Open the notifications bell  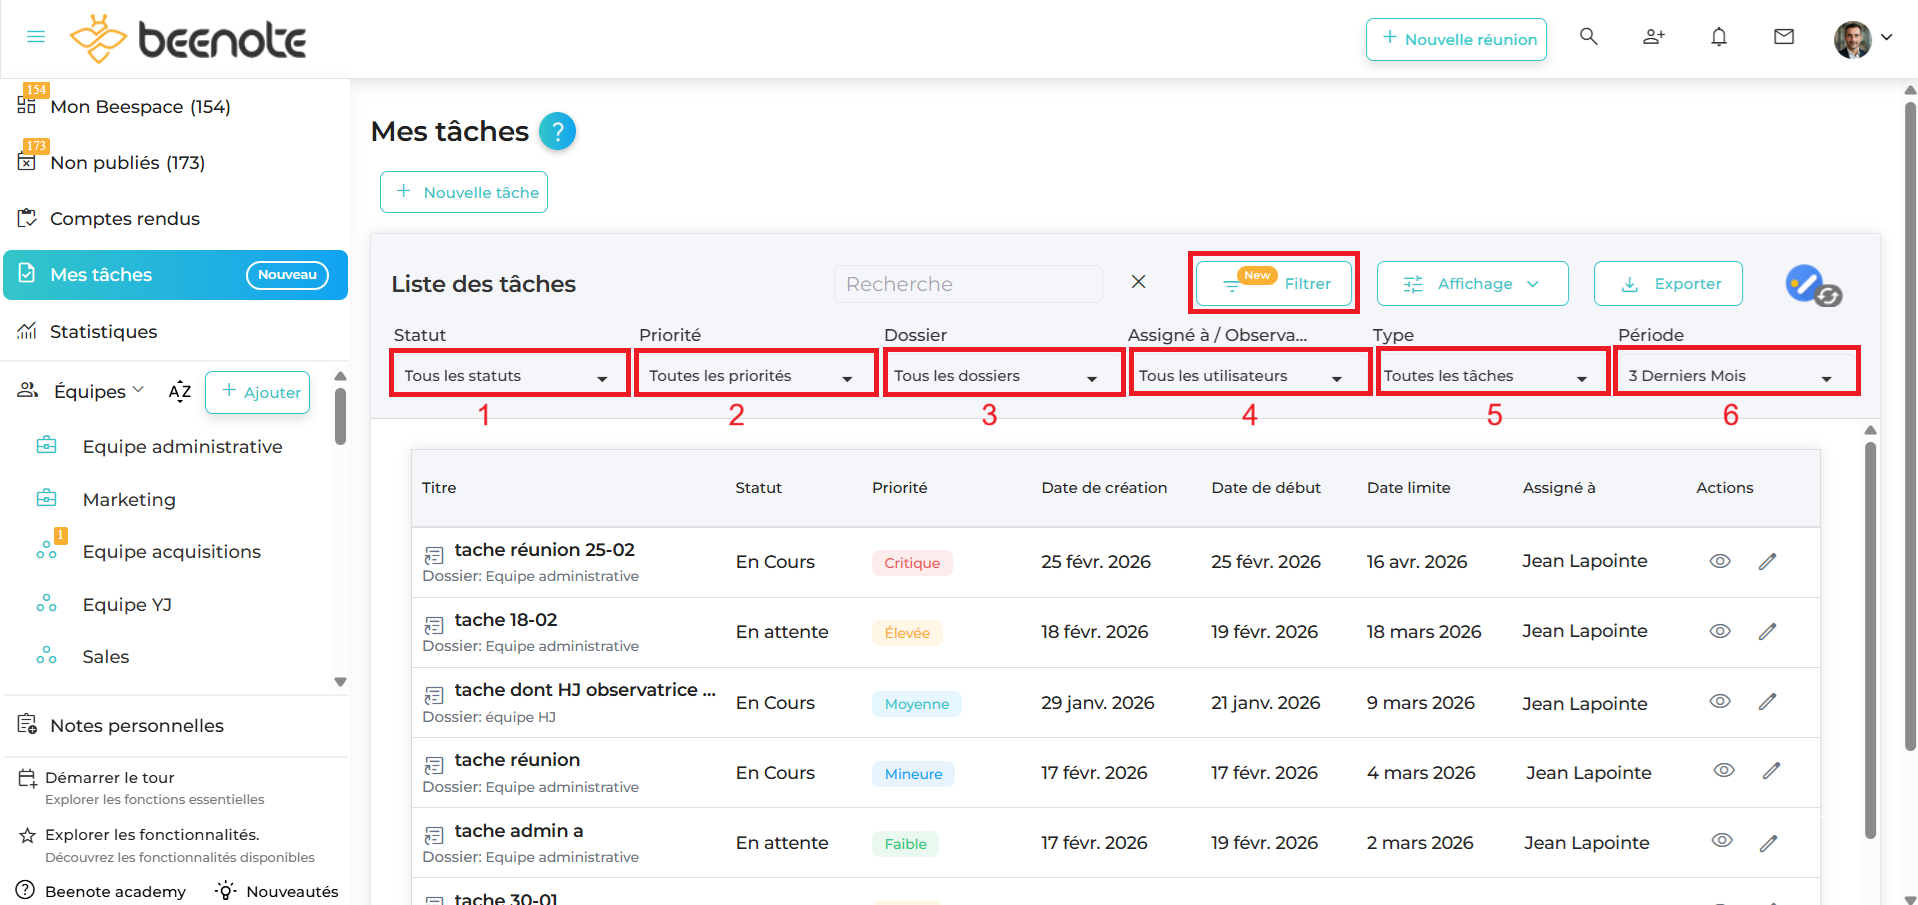[1718, 37]
